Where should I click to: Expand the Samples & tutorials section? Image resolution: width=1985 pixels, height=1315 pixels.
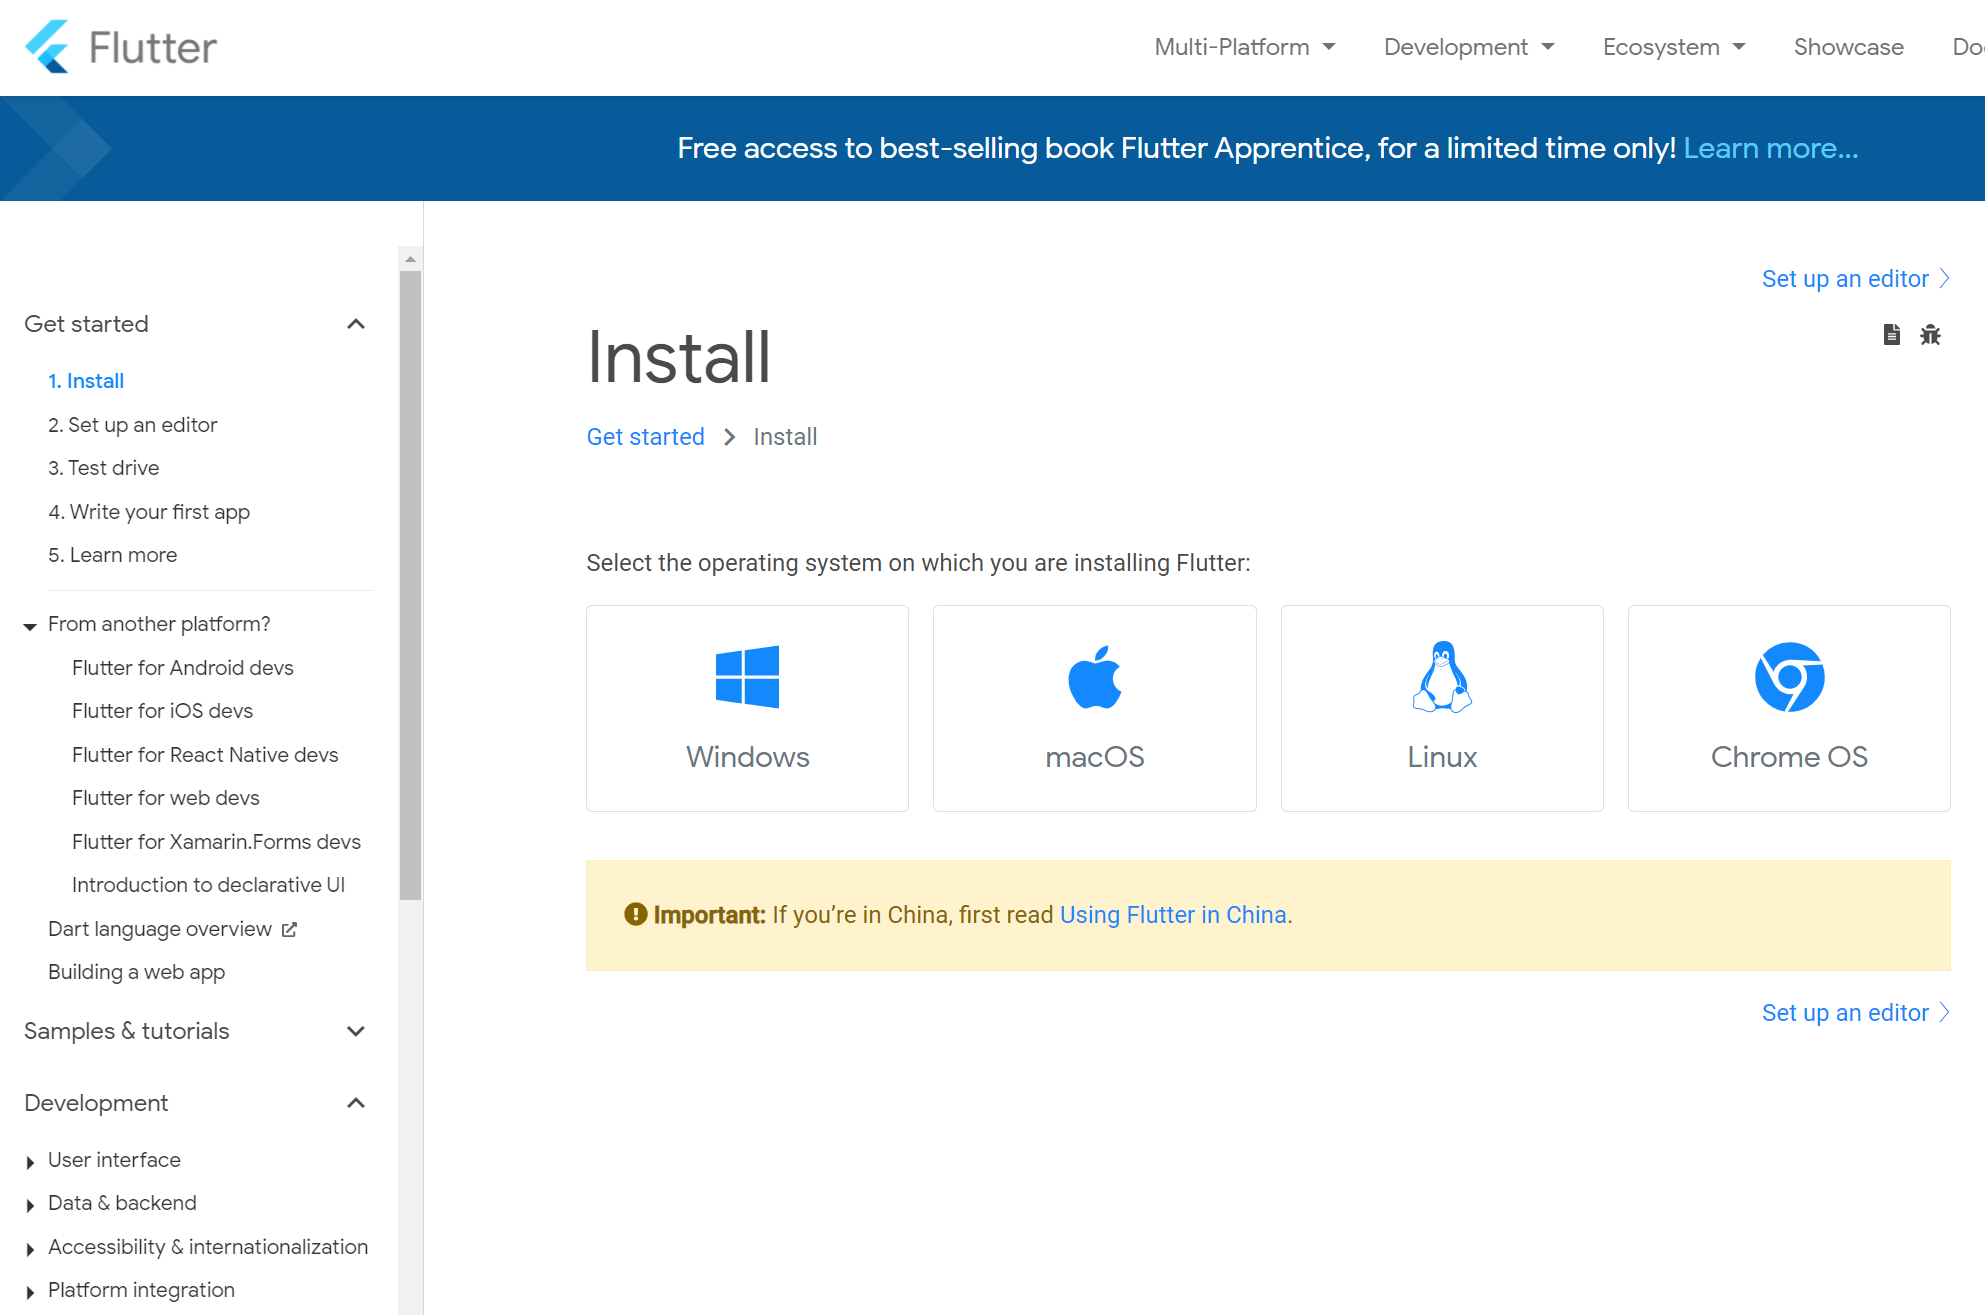[355, 1031]
